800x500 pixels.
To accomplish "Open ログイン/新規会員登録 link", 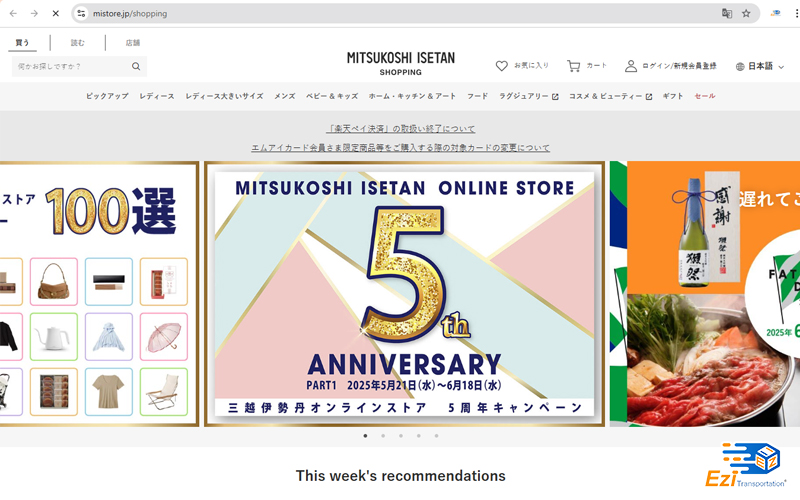I will [679, 66].
